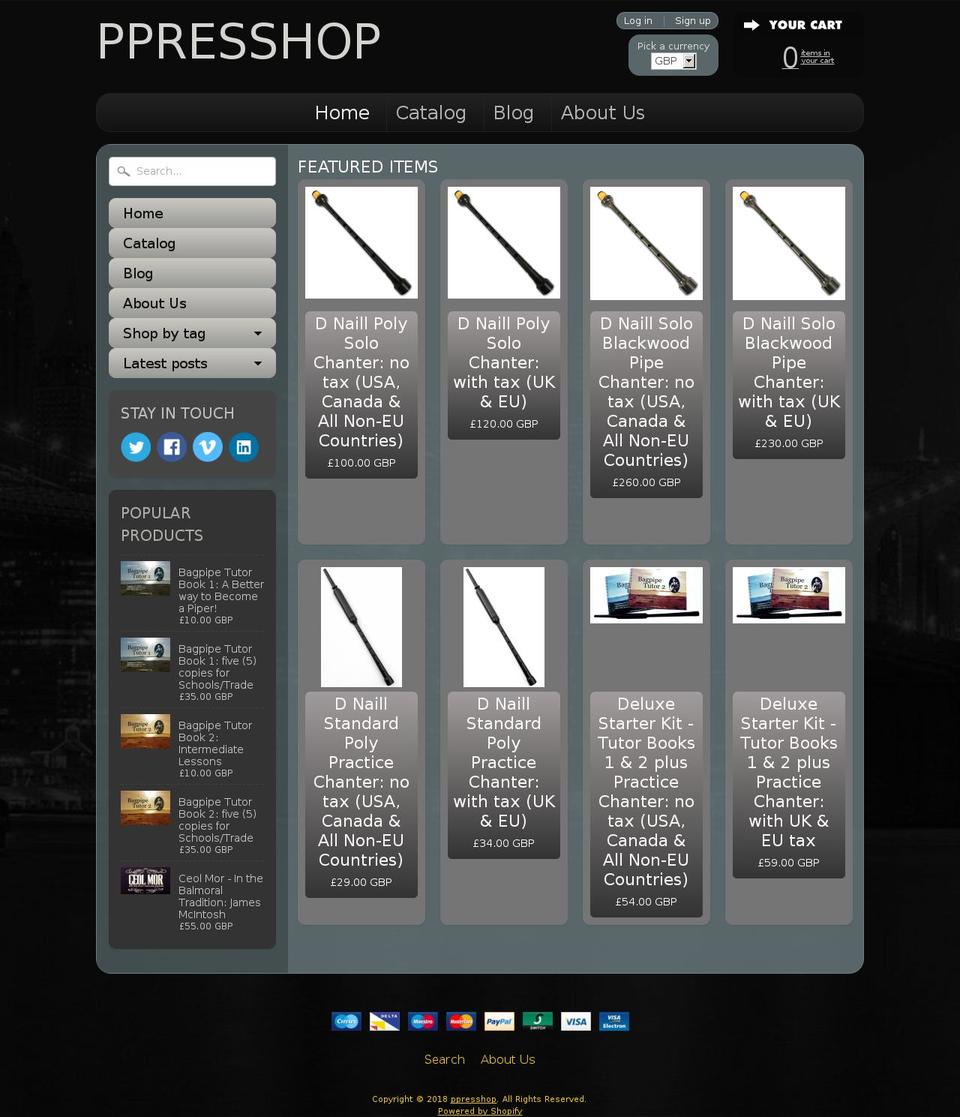Go to Home in top navigation
This screenshot has width=960, height=1117.
coord(342,113)
